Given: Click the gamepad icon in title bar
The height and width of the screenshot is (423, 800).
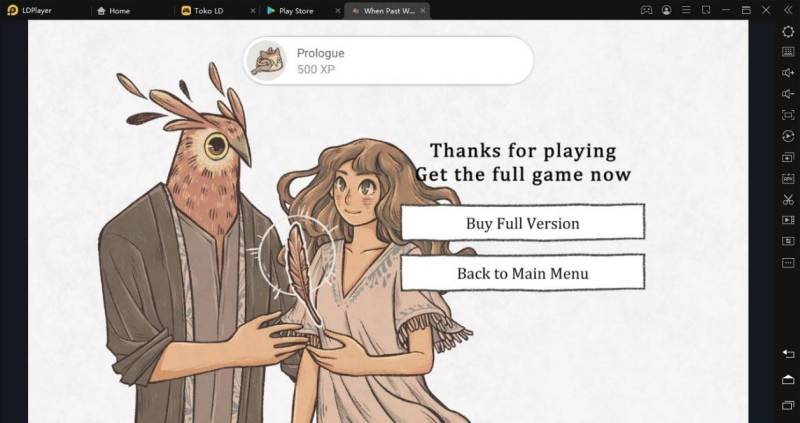Looking at the screenshot, I should 646,10.
